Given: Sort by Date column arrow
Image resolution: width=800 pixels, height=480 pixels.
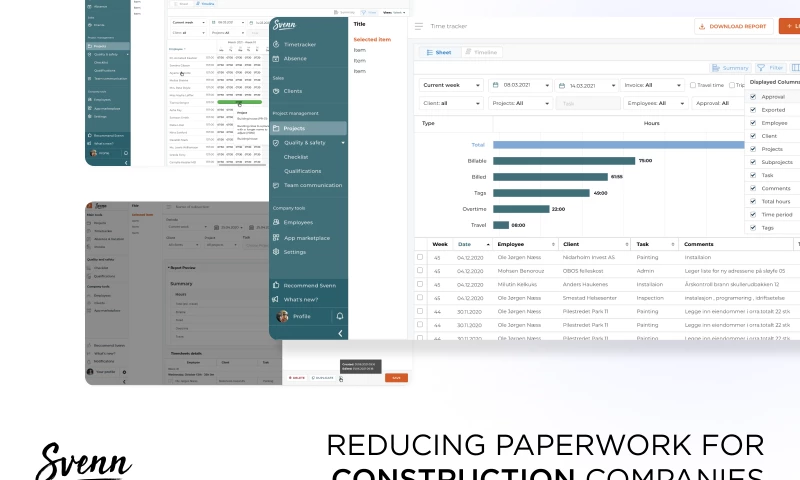Looking at the screenshot, I should [x=488, y=245].
